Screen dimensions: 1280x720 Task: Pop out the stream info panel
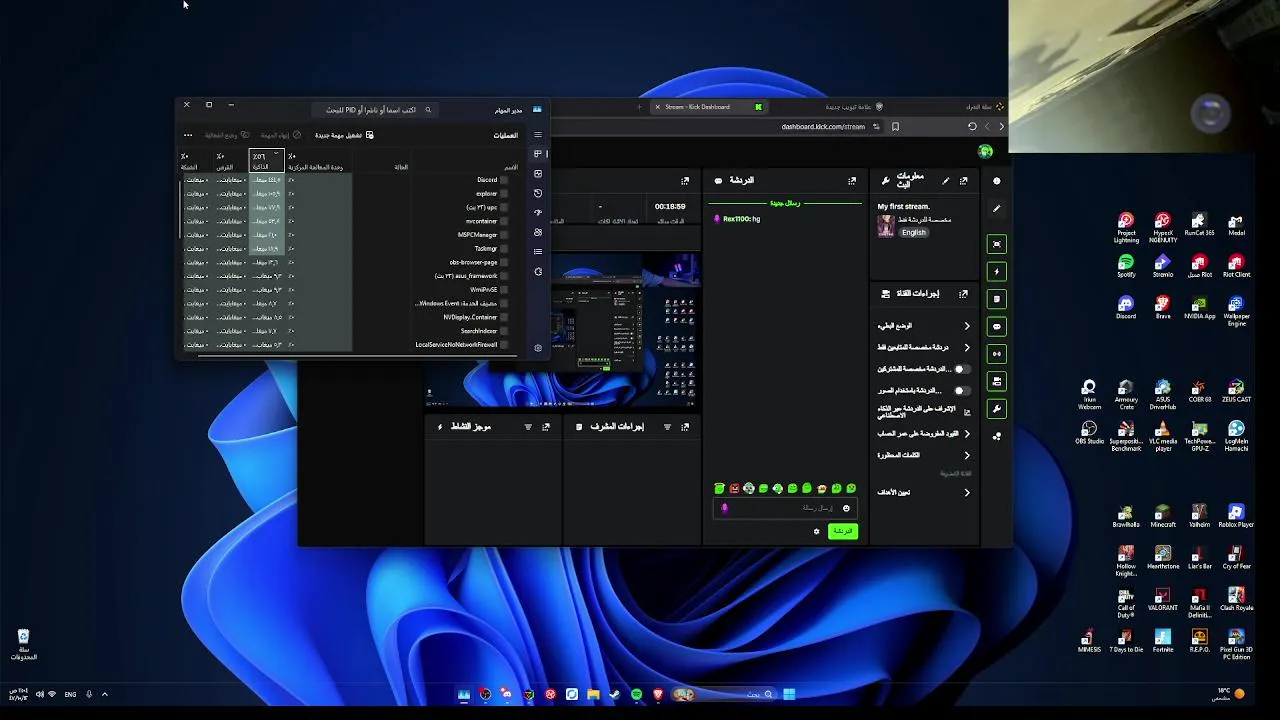pyautogui.click(x=963, y=181)
